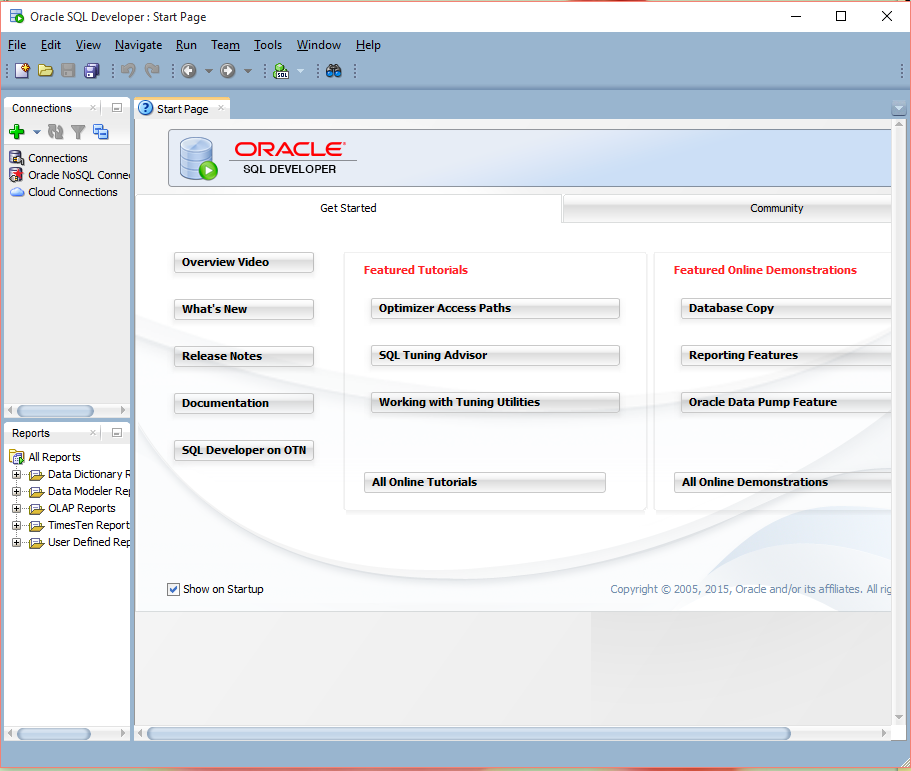Open Working with Tuning Utilities tutorial
Image resolution: width=911 pixels, height=771 pixels.
point(495,403)
